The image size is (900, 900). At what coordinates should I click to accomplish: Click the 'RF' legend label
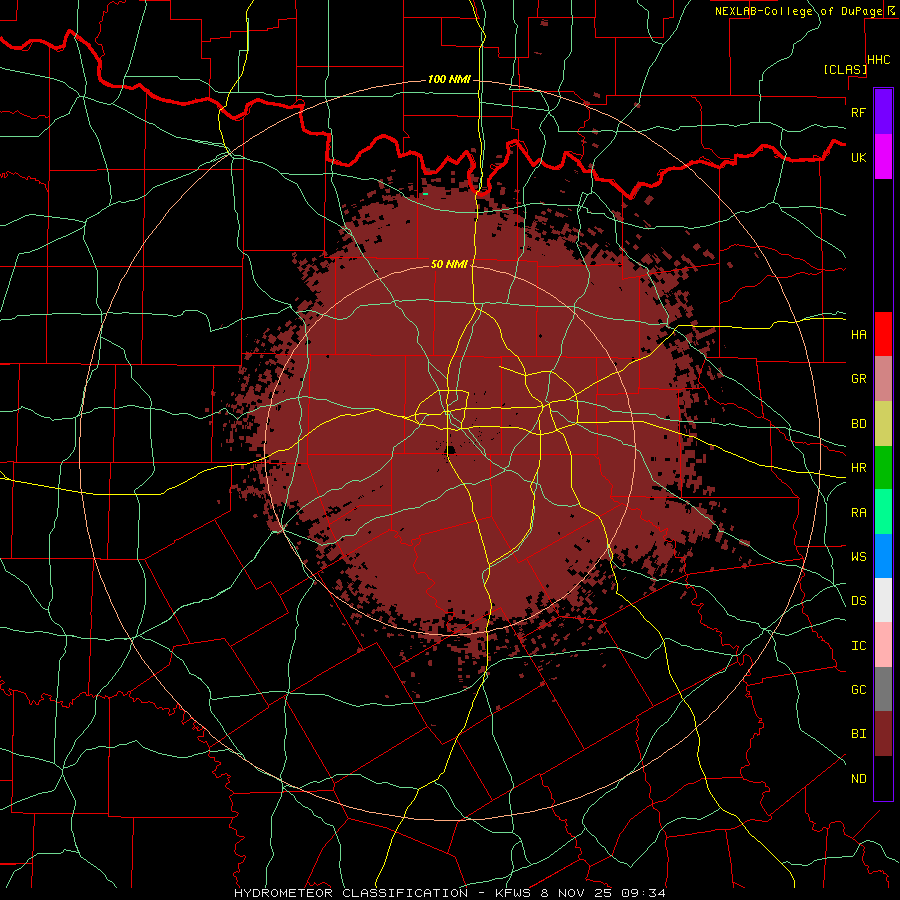[x=858, y=112]
